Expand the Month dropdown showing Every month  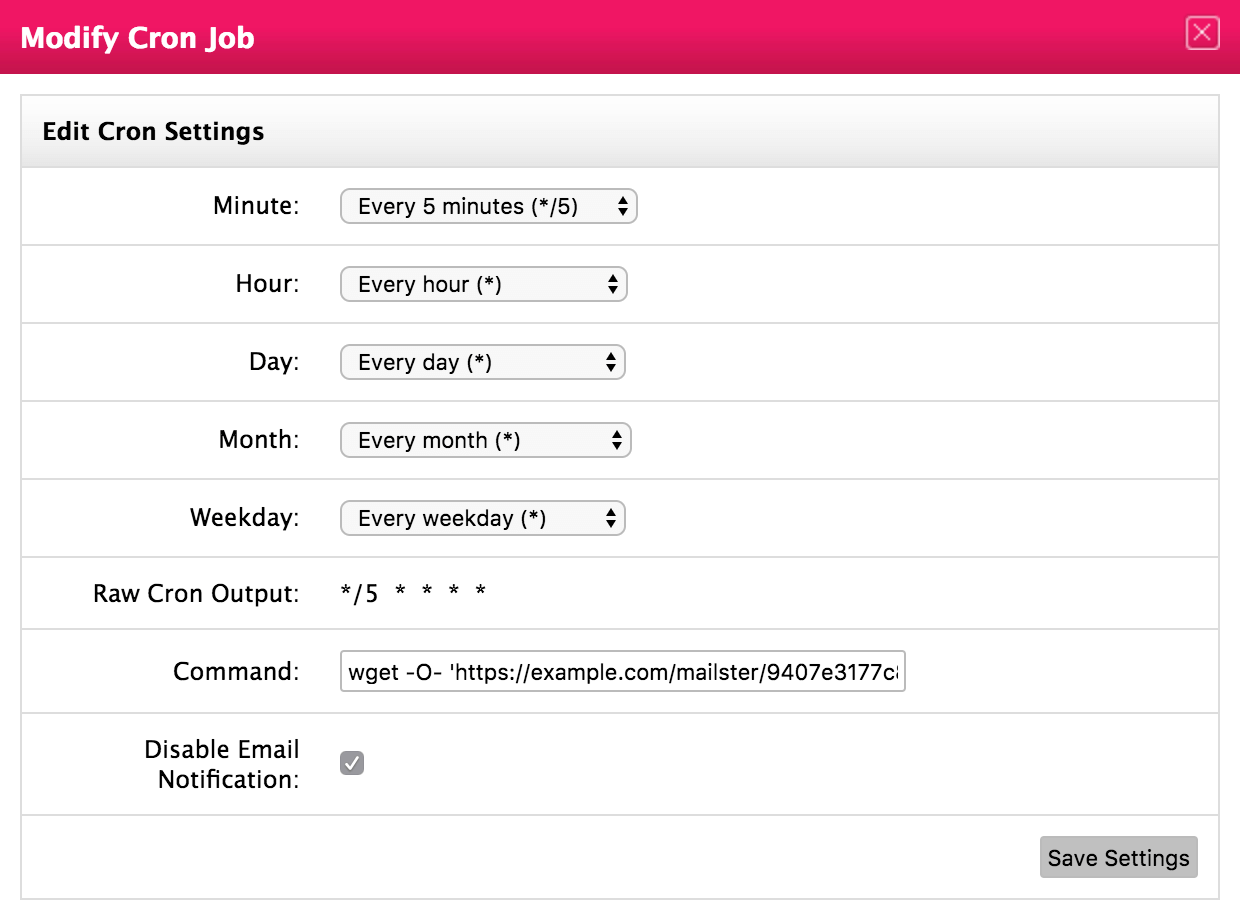point(485,441)
